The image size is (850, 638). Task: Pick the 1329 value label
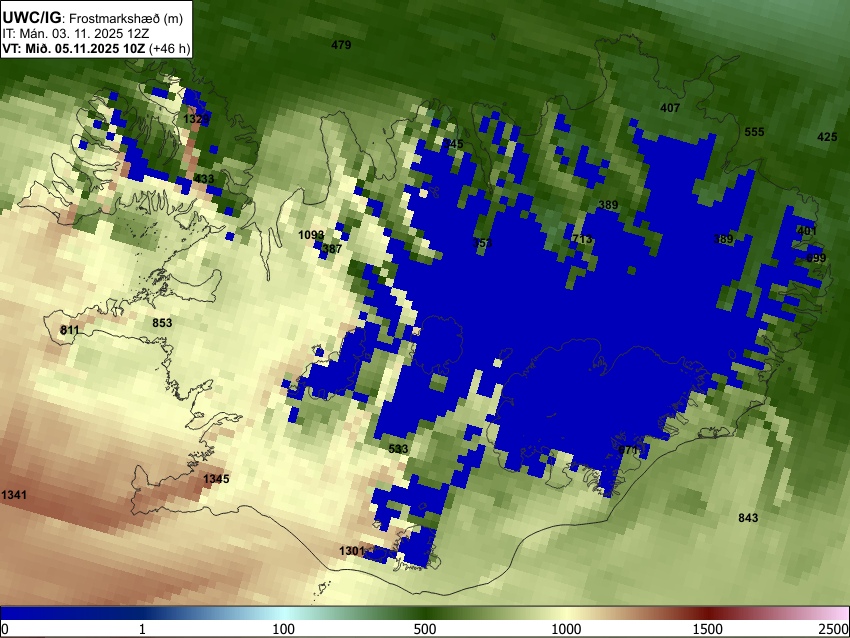coord(196,119)
